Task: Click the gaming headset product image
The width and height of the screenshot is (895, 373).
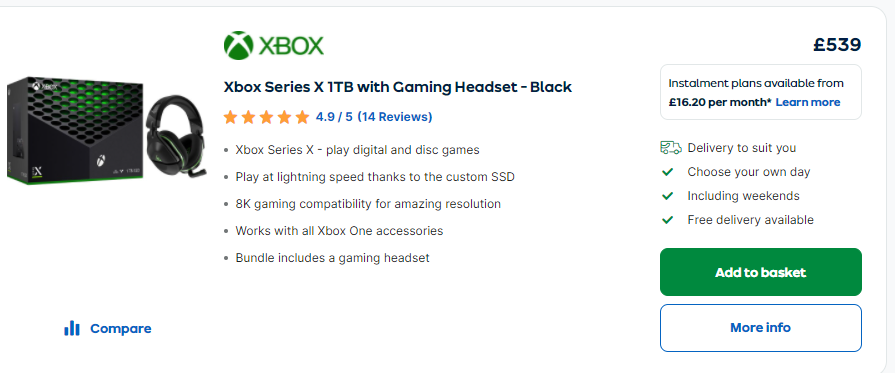Action: [x=175, y=133]
